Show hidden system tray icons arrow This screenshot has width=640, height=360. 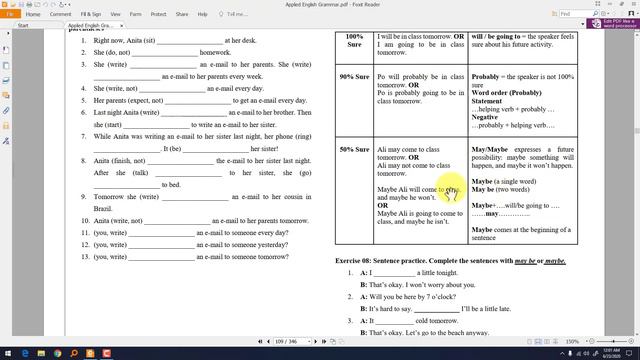(562, 353)
